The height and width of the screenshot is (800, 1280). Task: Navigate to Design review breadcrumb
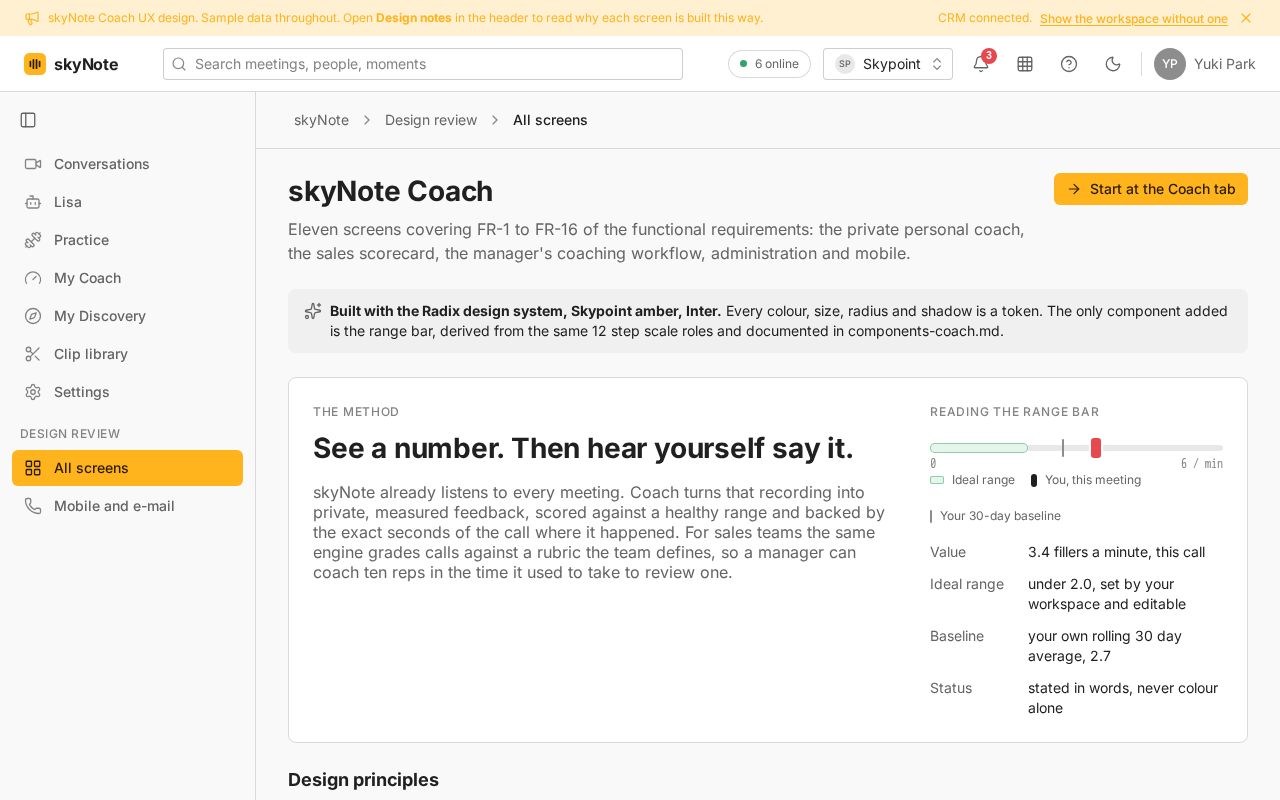pyautogui.click(x=431, y=120)
